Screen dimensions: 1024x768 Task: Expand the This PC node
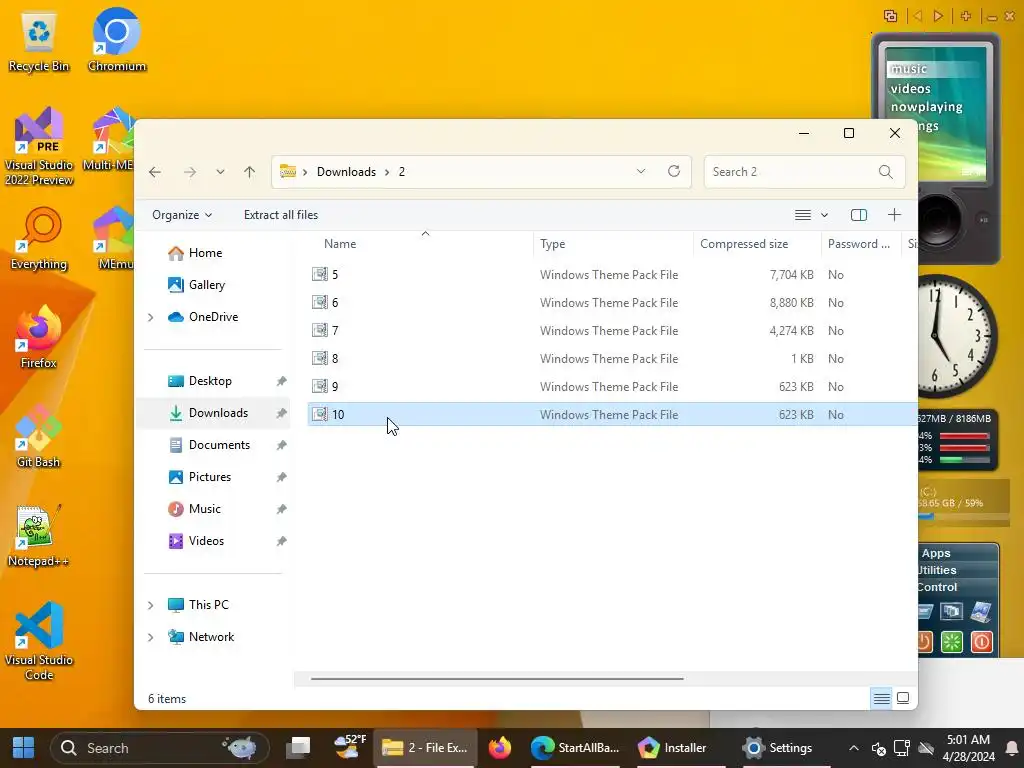(150, 605)
